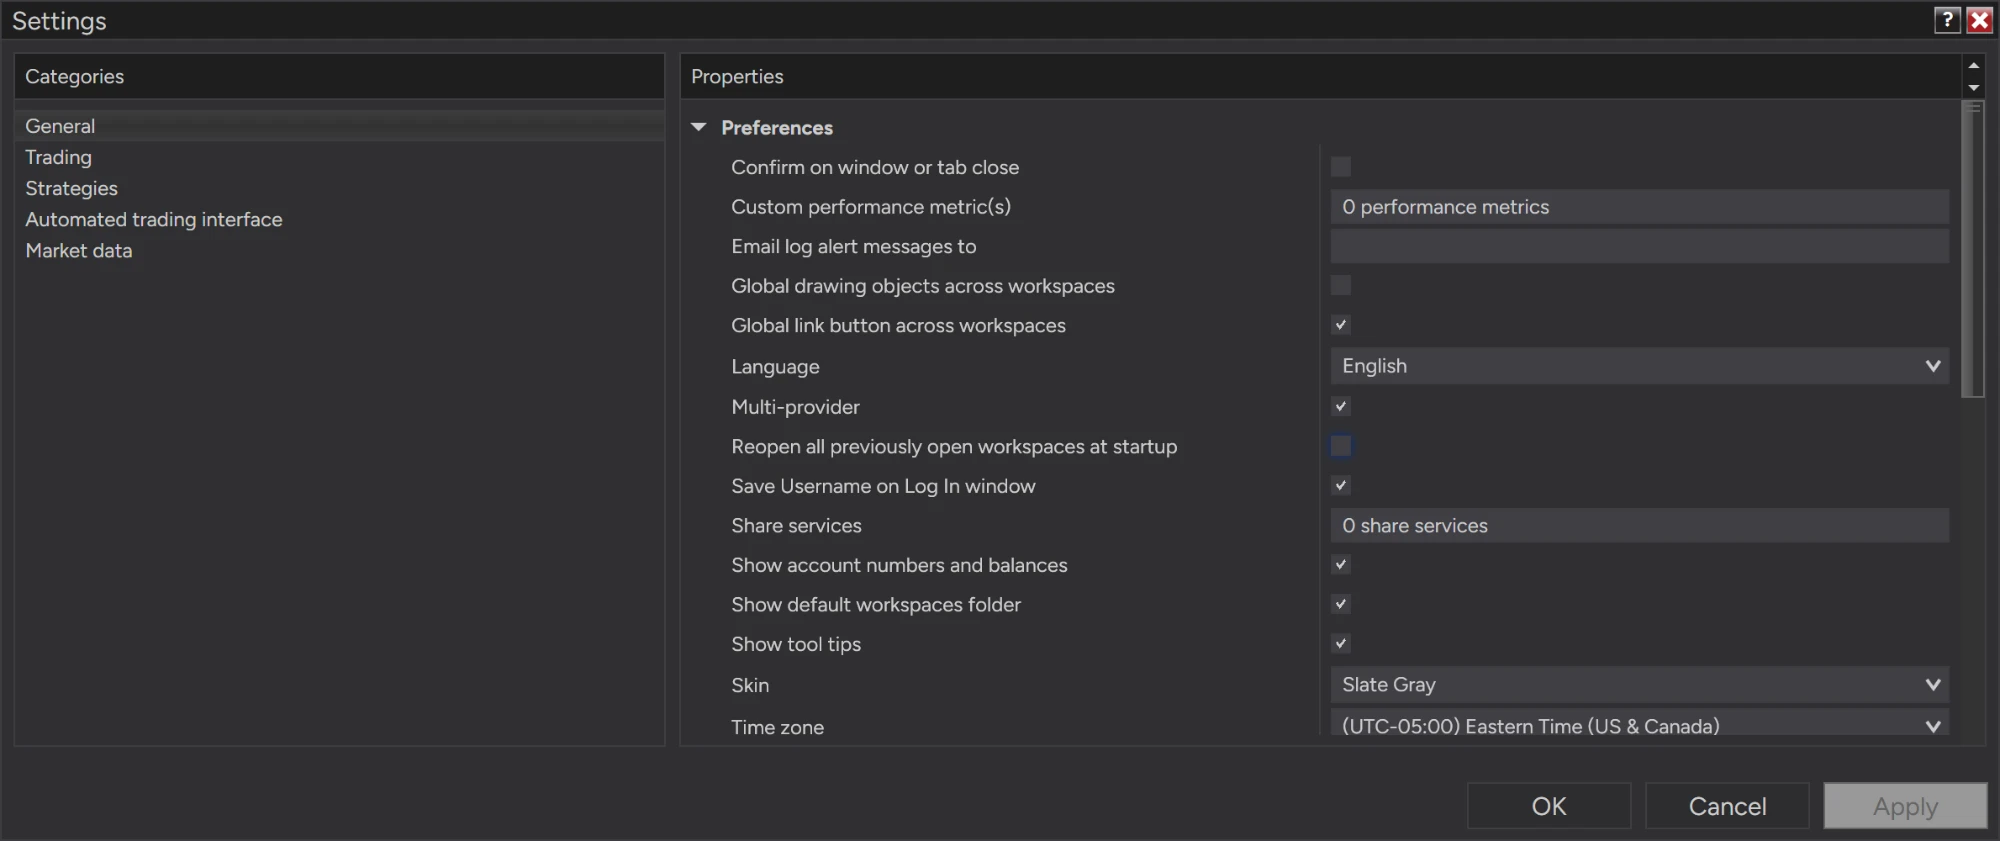The width and height of the screenshot is (2000, 841).
Task: Open the Language dropdown
Action: click(x=1639, y=366)
